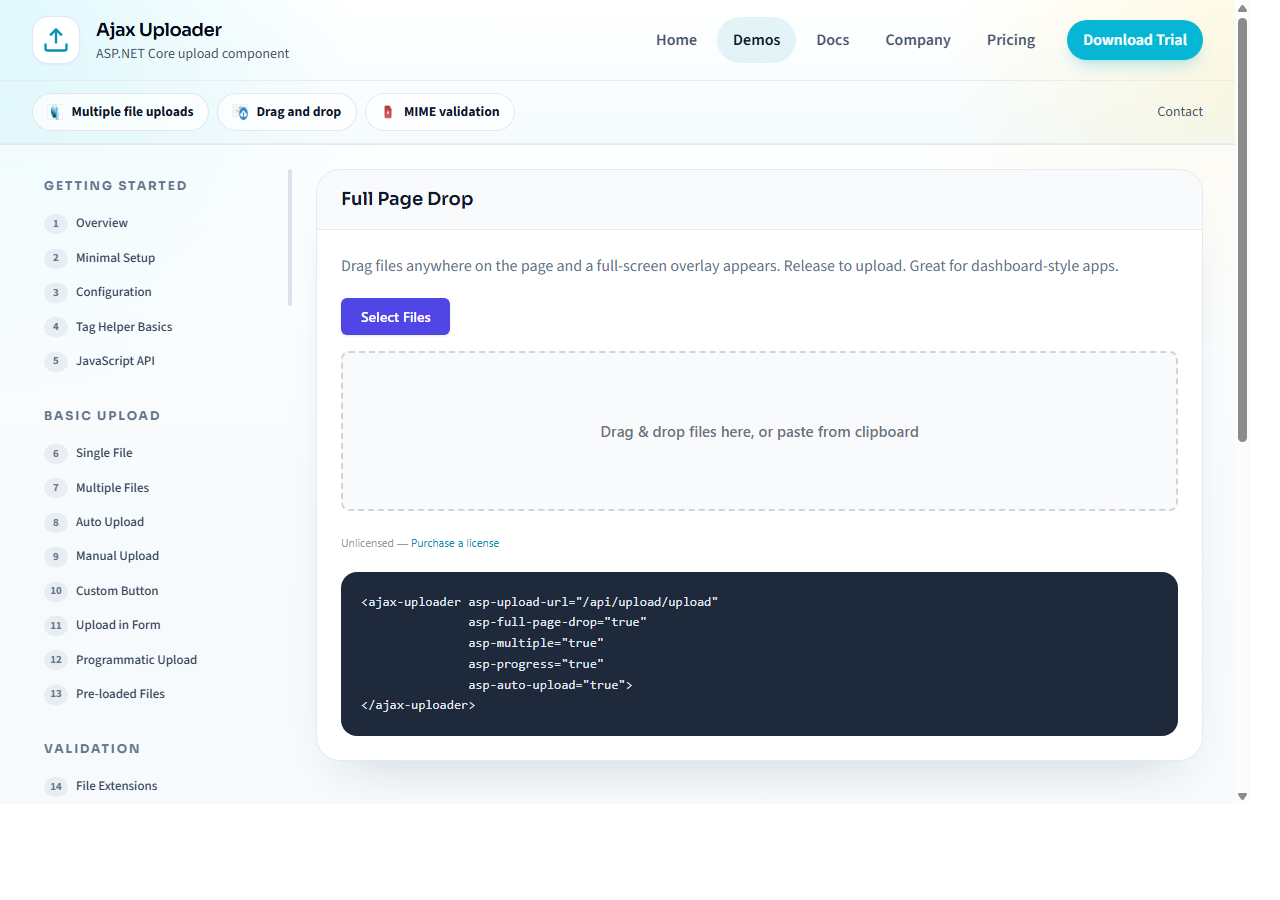1280x900 pixels.
Task: Select the Demos nav tab
Action: tap(756, 40)
